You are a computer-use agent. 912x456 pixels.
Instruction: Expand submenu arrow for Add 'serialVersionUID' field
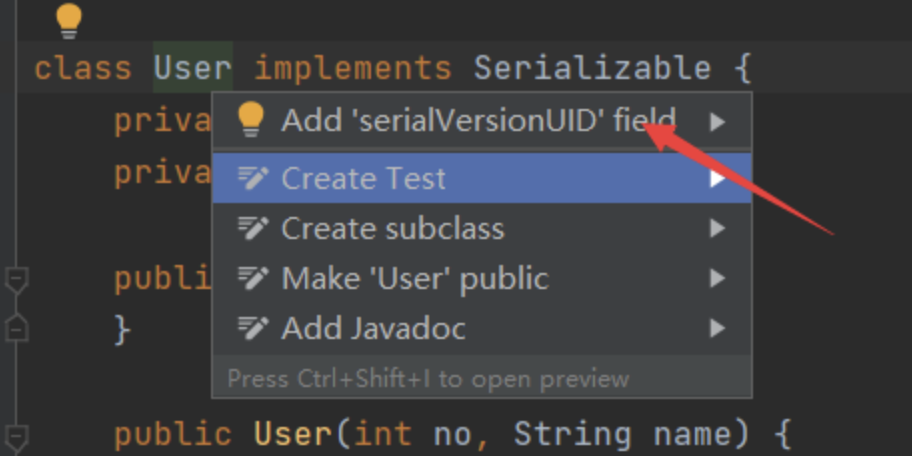click(716, 122)
